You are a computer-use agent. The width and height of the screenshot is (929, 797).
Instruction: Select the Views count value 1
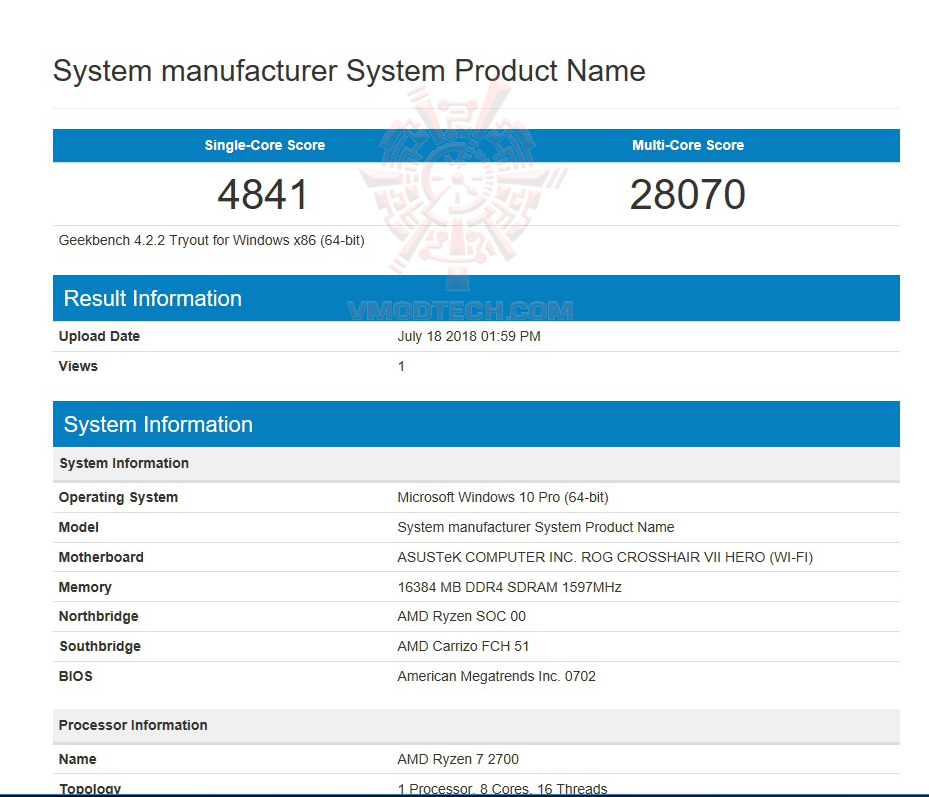point(401,366)
